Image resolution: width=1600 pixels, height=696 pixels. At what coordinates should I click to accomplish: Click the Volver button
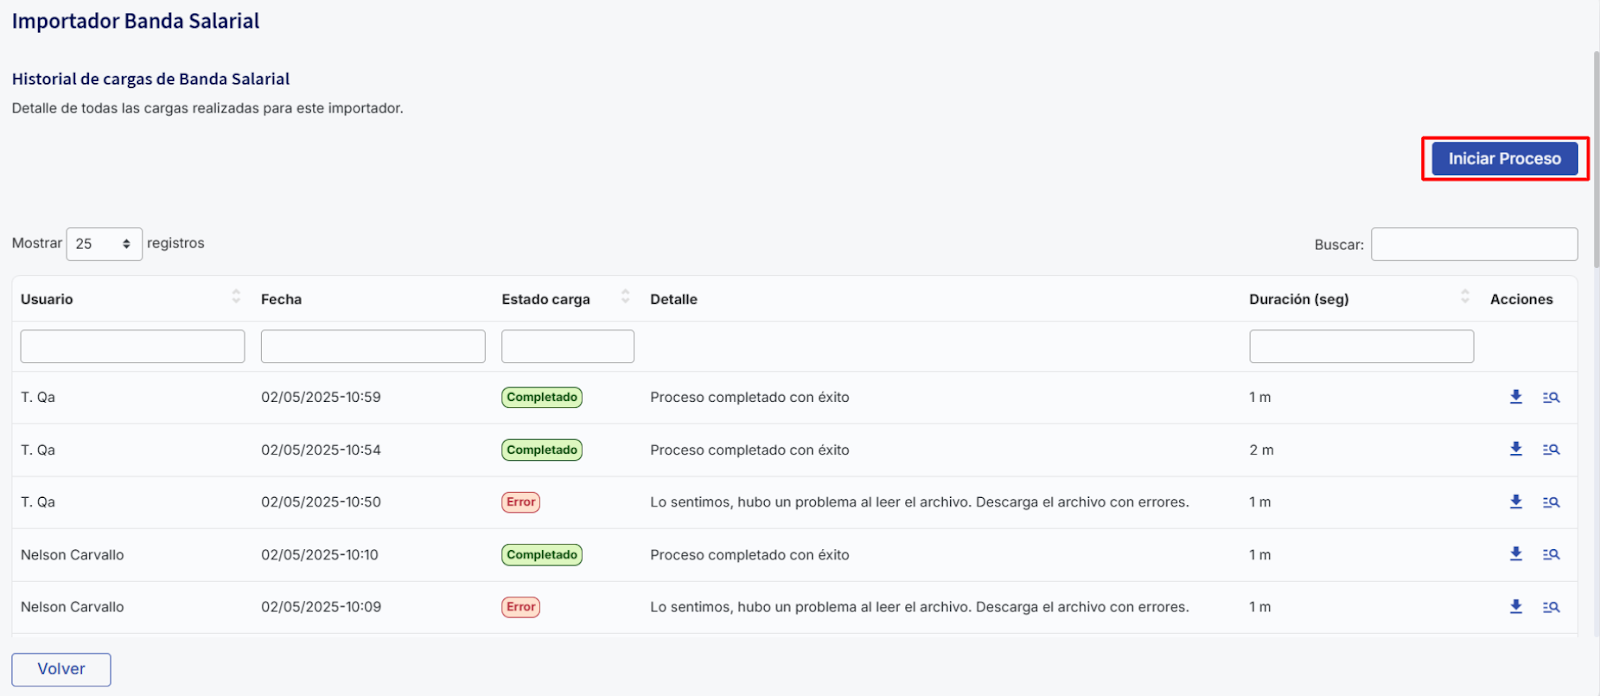click(x=61, y=669)
